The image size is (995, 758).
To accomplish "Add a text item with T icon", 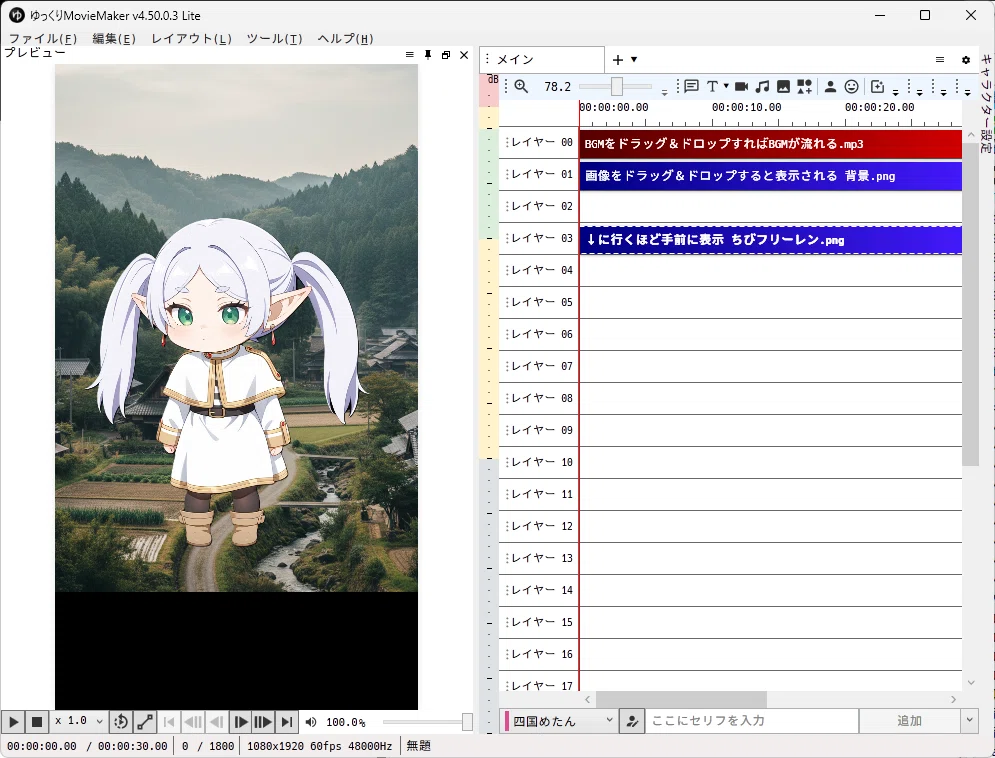I will 712,86.
